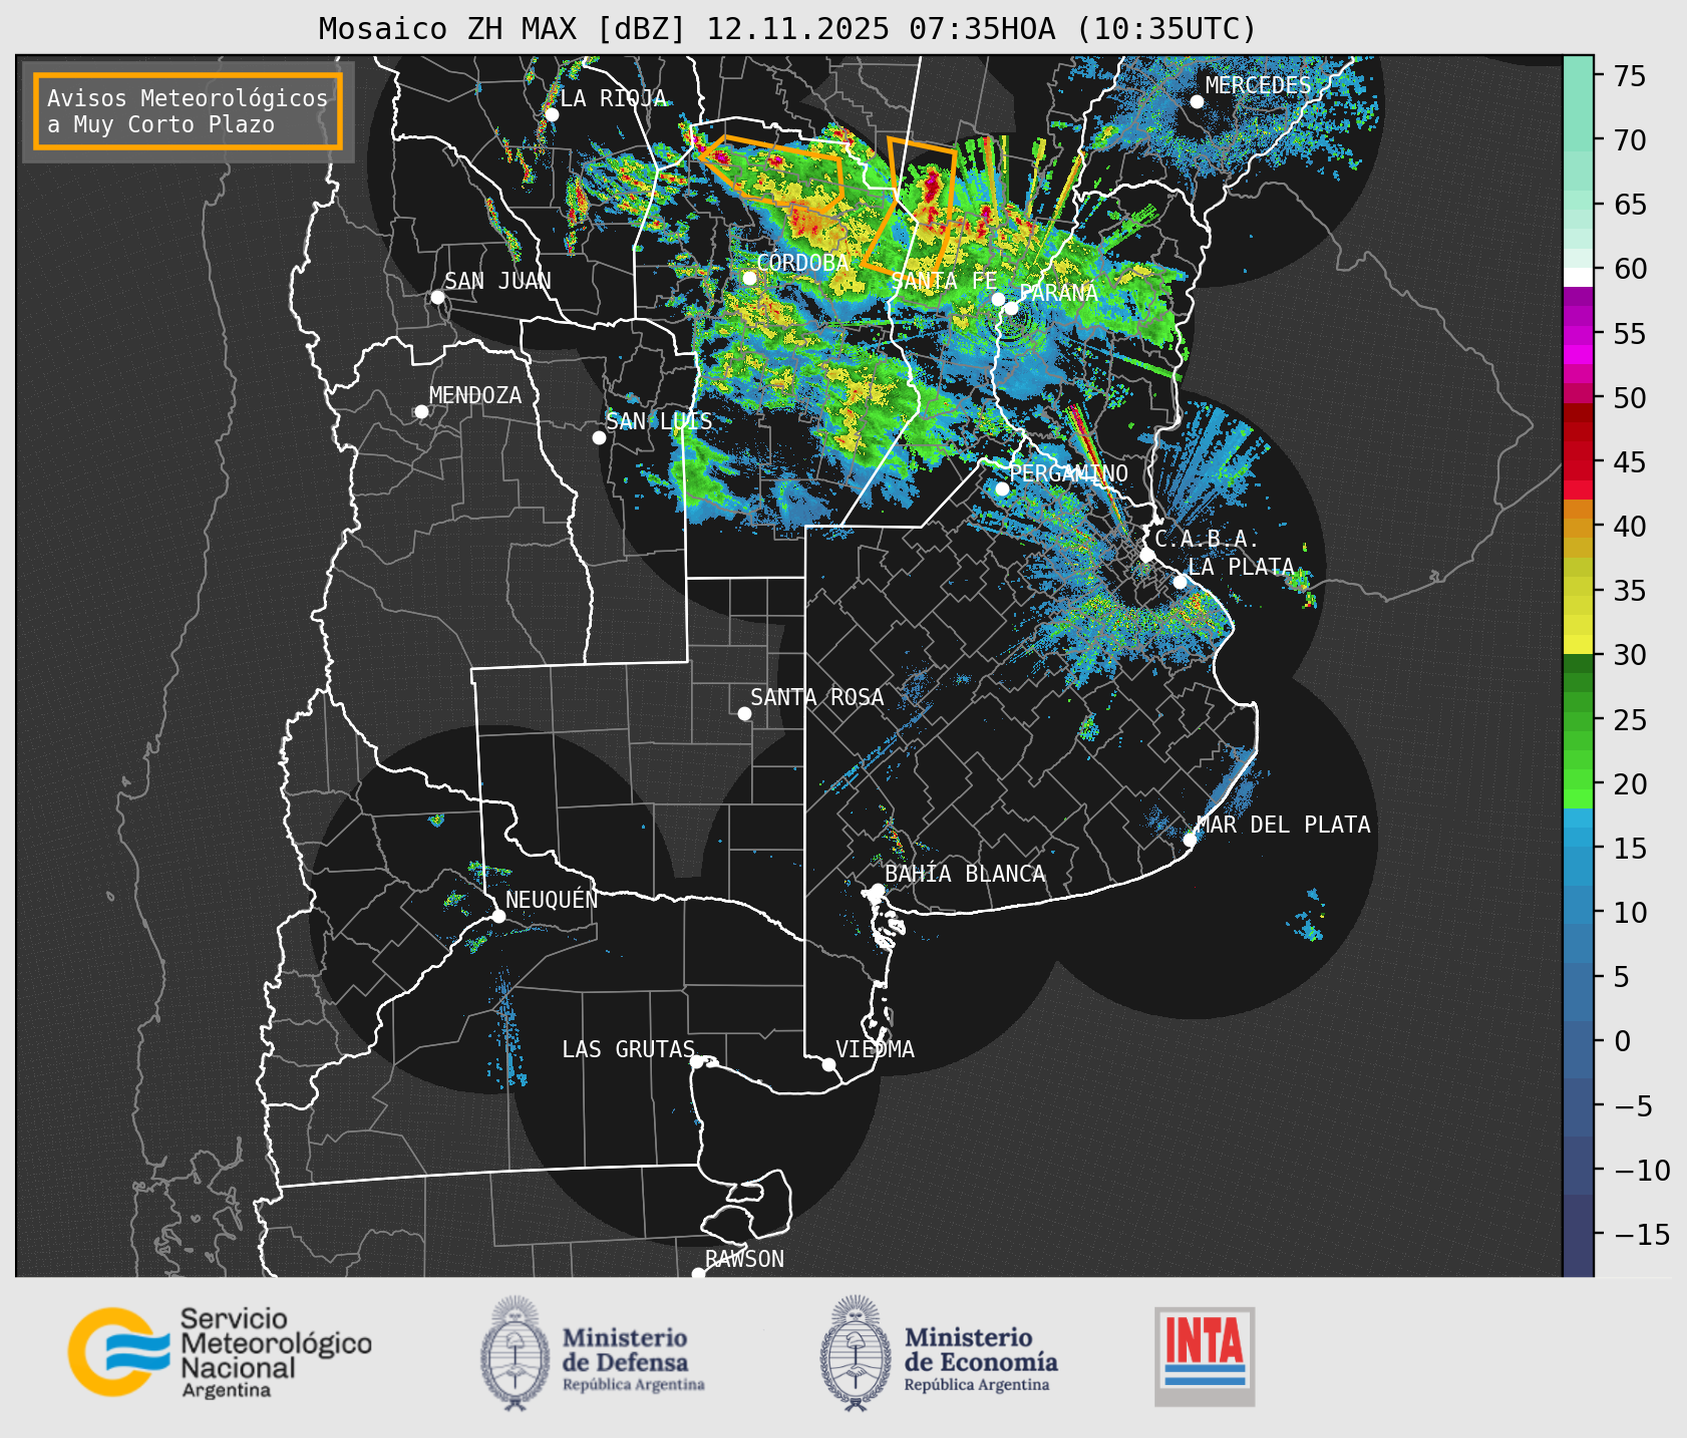This screenshot has width=1687, height=1438.
Task: Select the RAWSON city marker
Action: pos(698,1274)
